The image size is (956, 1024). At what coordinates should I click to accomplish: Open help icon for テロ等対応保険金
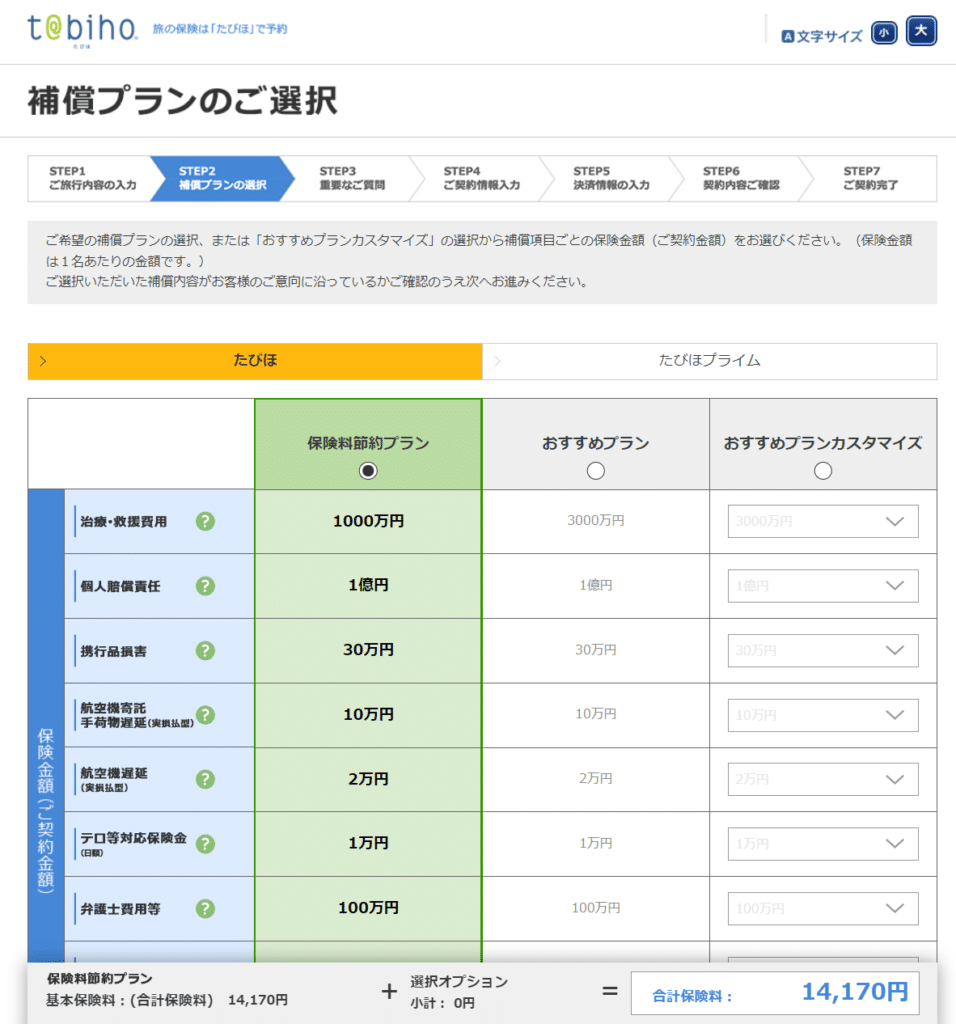click(205, 844)
